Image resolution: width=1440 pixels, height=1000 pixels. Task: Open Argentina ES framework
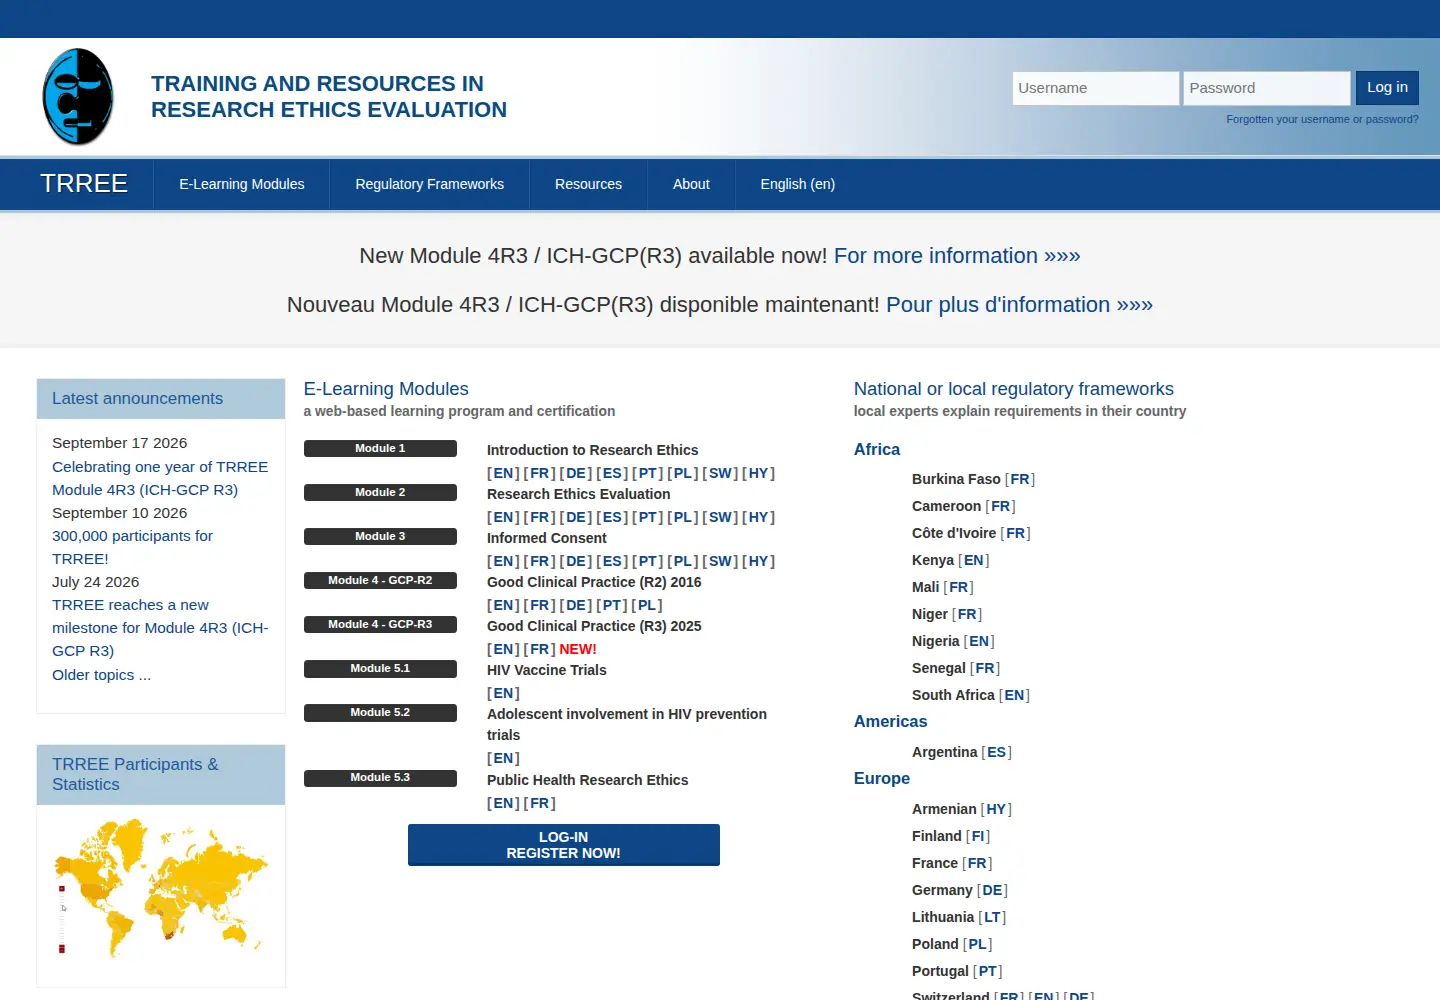997,752
